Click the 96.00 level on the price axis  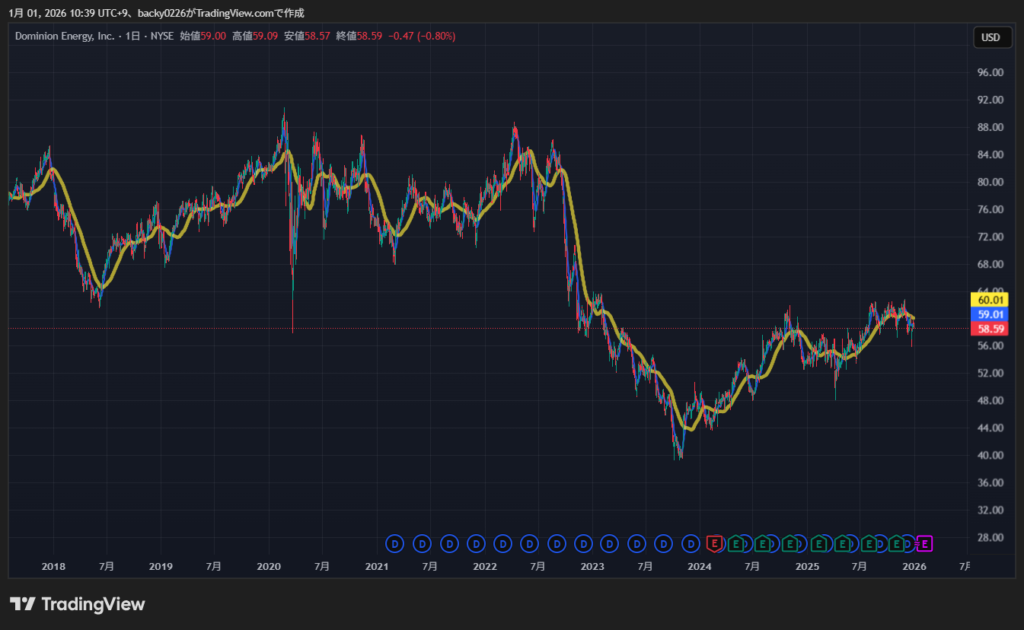pos(990,73)
